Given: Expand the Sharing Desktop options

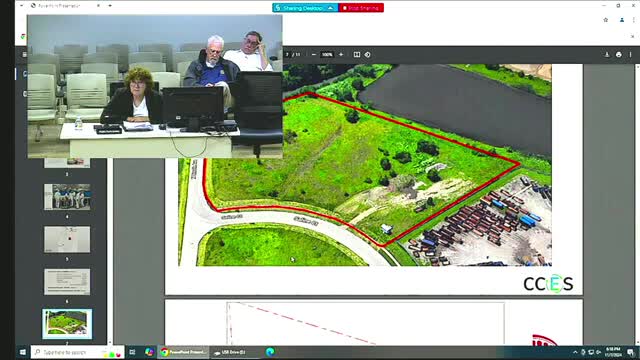Looking at the screenshot, I should [x=330, y=8].
